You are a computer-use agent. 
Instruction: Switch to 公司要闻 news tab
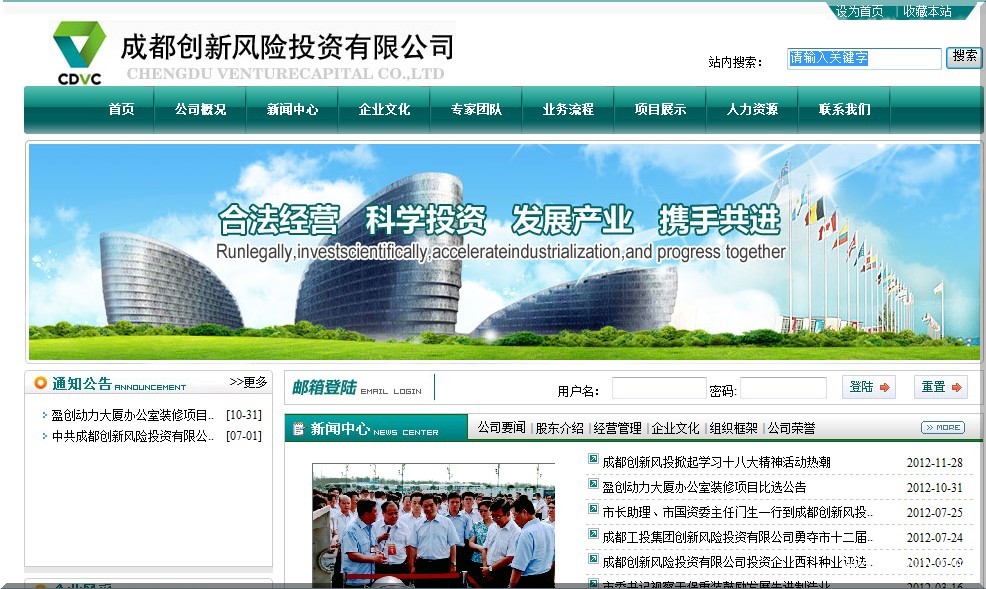click(x=501, y=427)
